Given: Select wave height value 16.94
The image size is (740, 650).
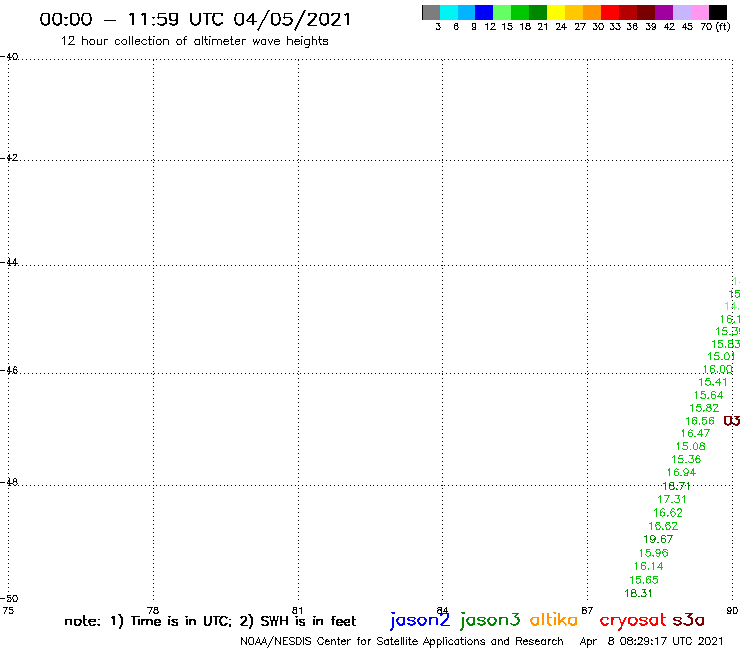Looking at the screenshot, I should (681, 472).
